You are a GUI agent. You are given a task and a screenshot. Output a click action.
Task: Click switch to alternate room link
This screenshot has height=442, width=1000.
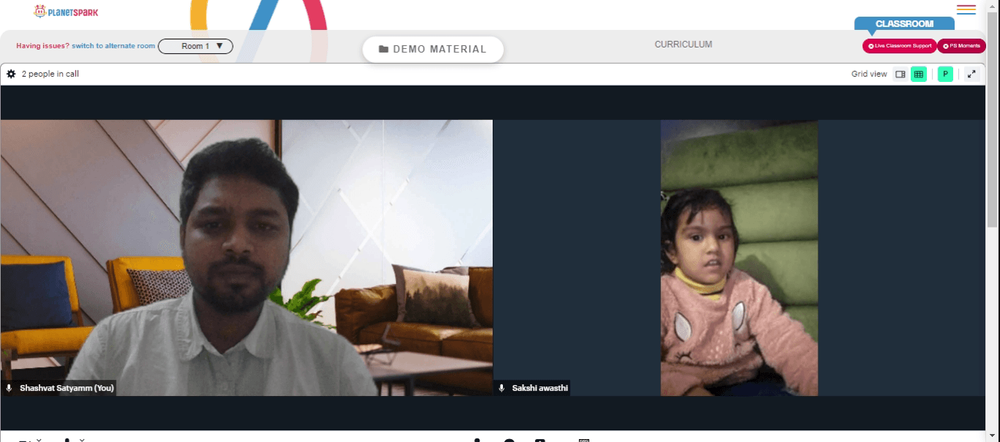[114, 46]
